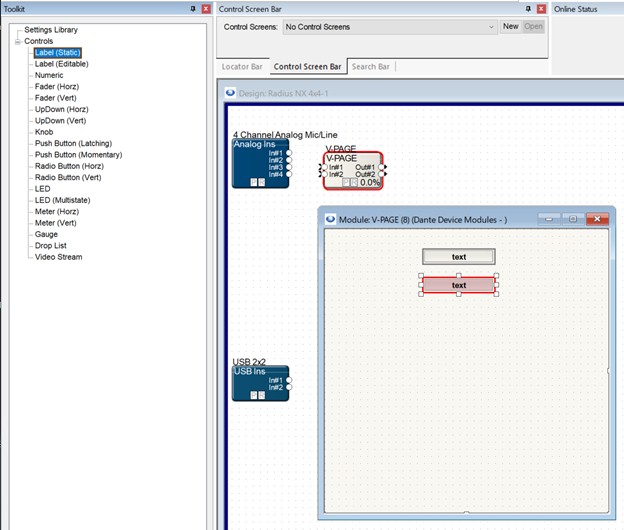Screen dimensions: 624x530
Task: Collapse the Controls tree node
Action: 18,41
